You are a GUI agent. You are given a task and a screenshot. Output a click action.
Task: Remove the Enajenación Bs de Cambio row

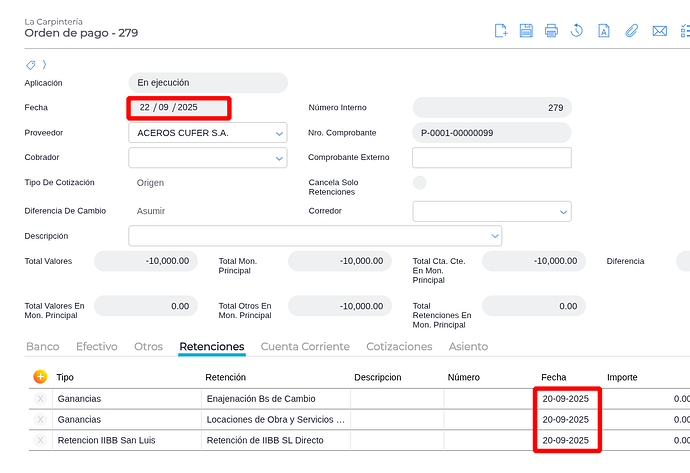(x=41, y=399)
